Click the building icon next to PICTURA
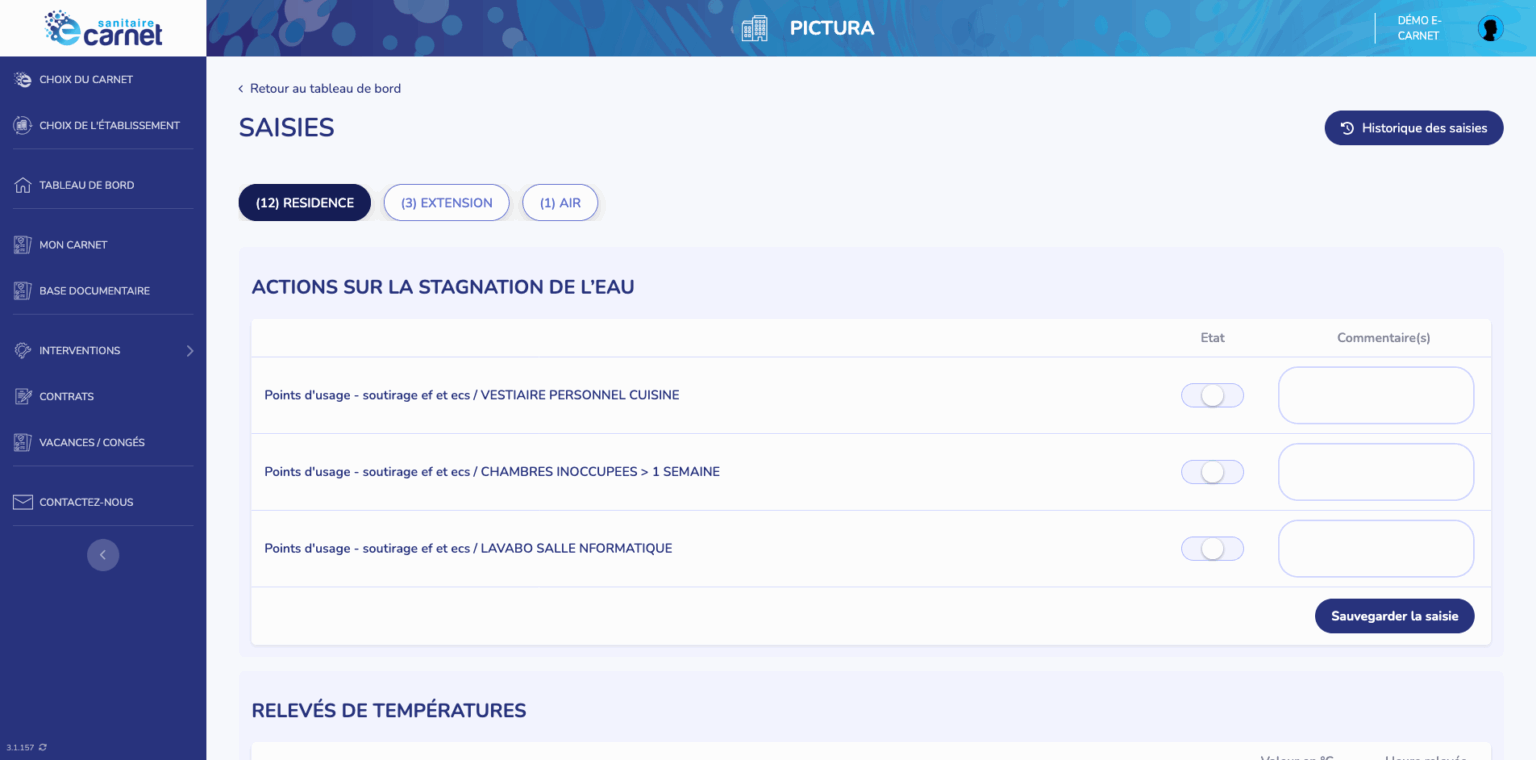Image resolution: width=1536 pixels, height=760 pixels. coord(754,28)
